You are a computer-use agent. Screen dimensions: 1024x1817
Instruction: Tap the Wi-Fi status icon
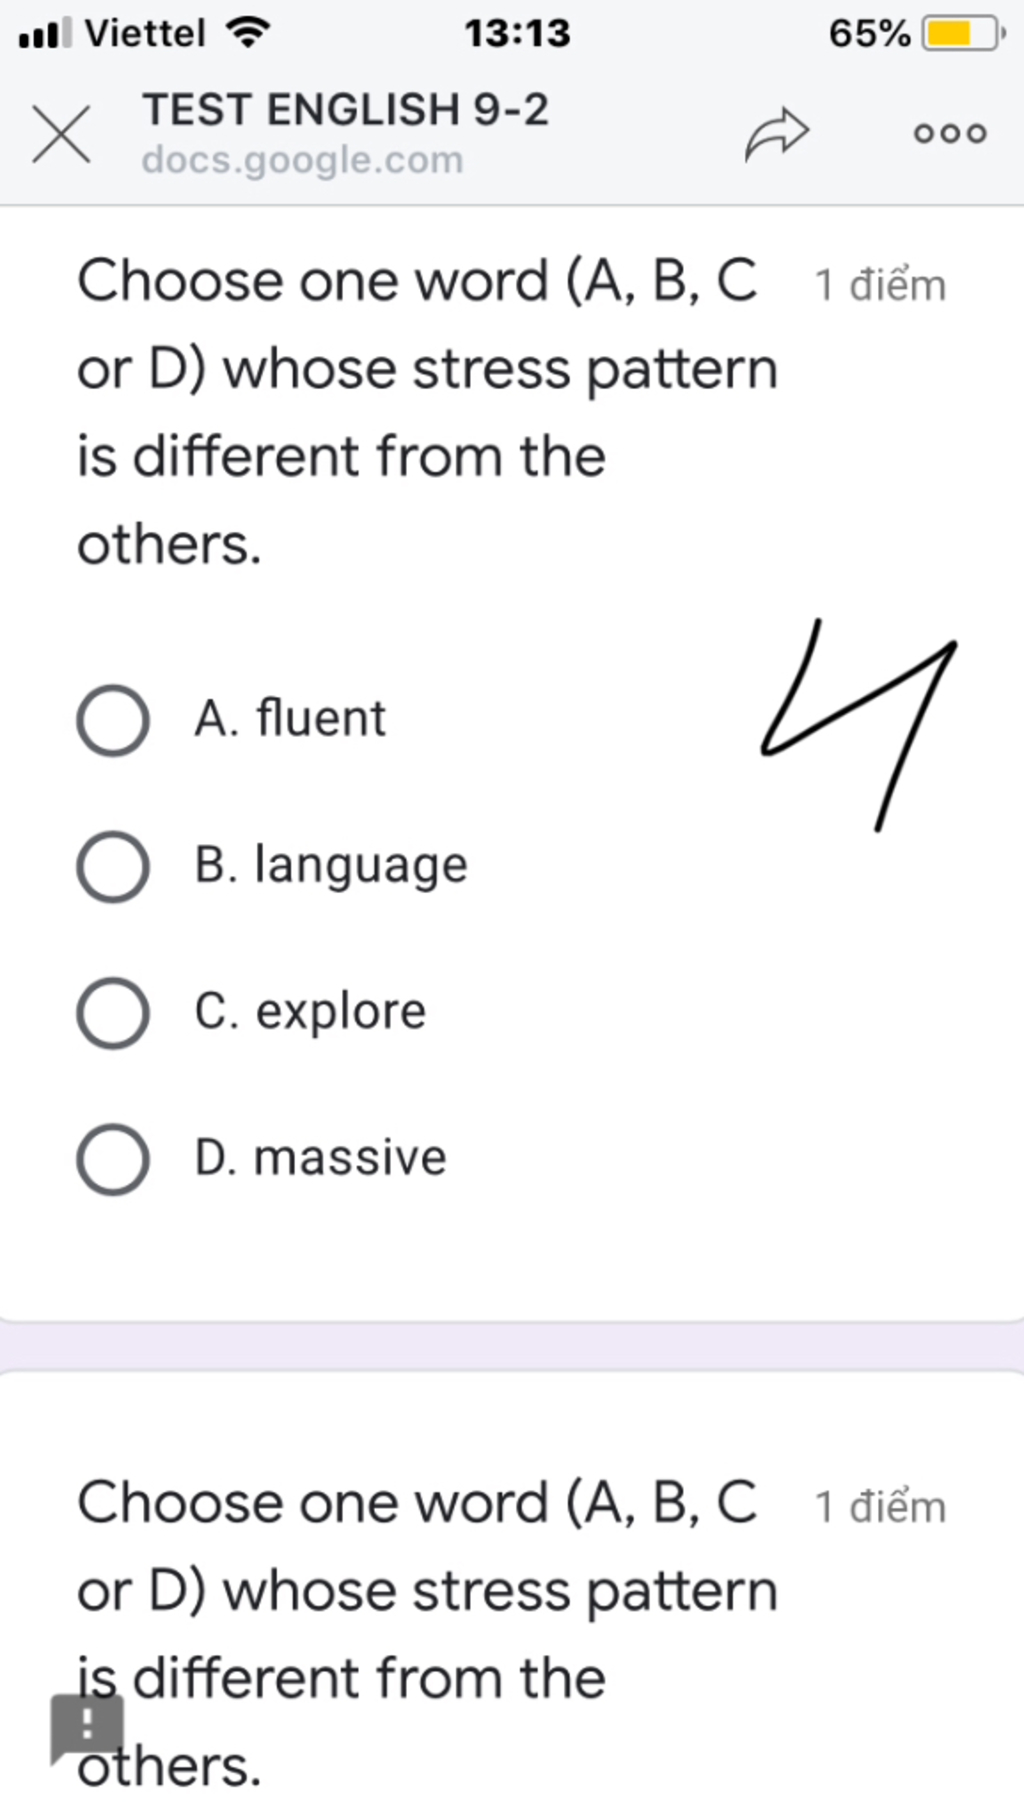pyautogui.click(x=248, y=34)
